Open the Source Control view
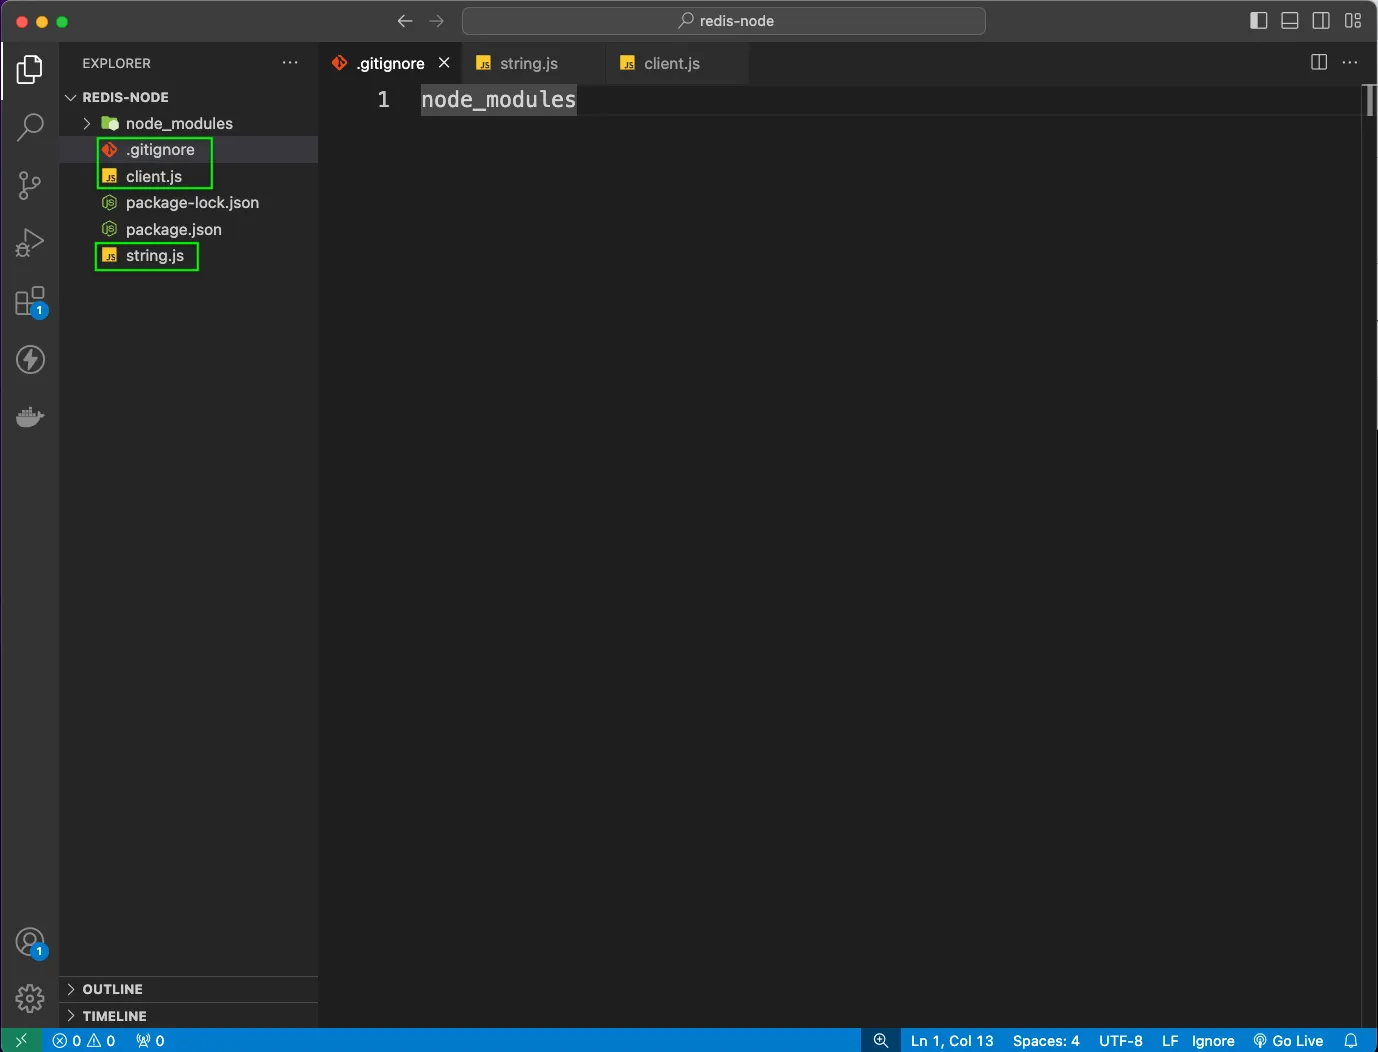This screenshot has height=1052, width=1378. pyautogui.click(x=30, y=185)
